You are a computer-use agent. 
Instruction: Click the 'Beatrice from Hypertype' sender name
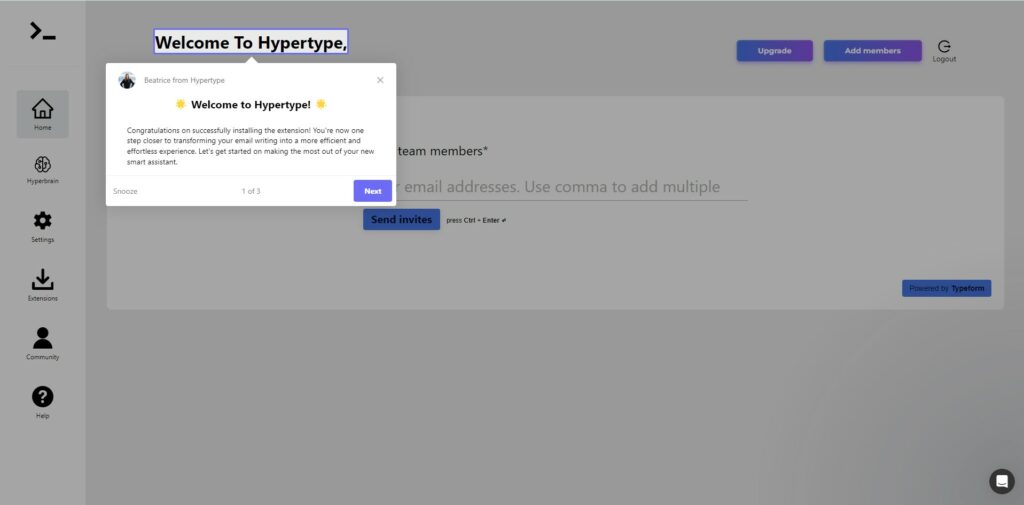coord(184,80)
